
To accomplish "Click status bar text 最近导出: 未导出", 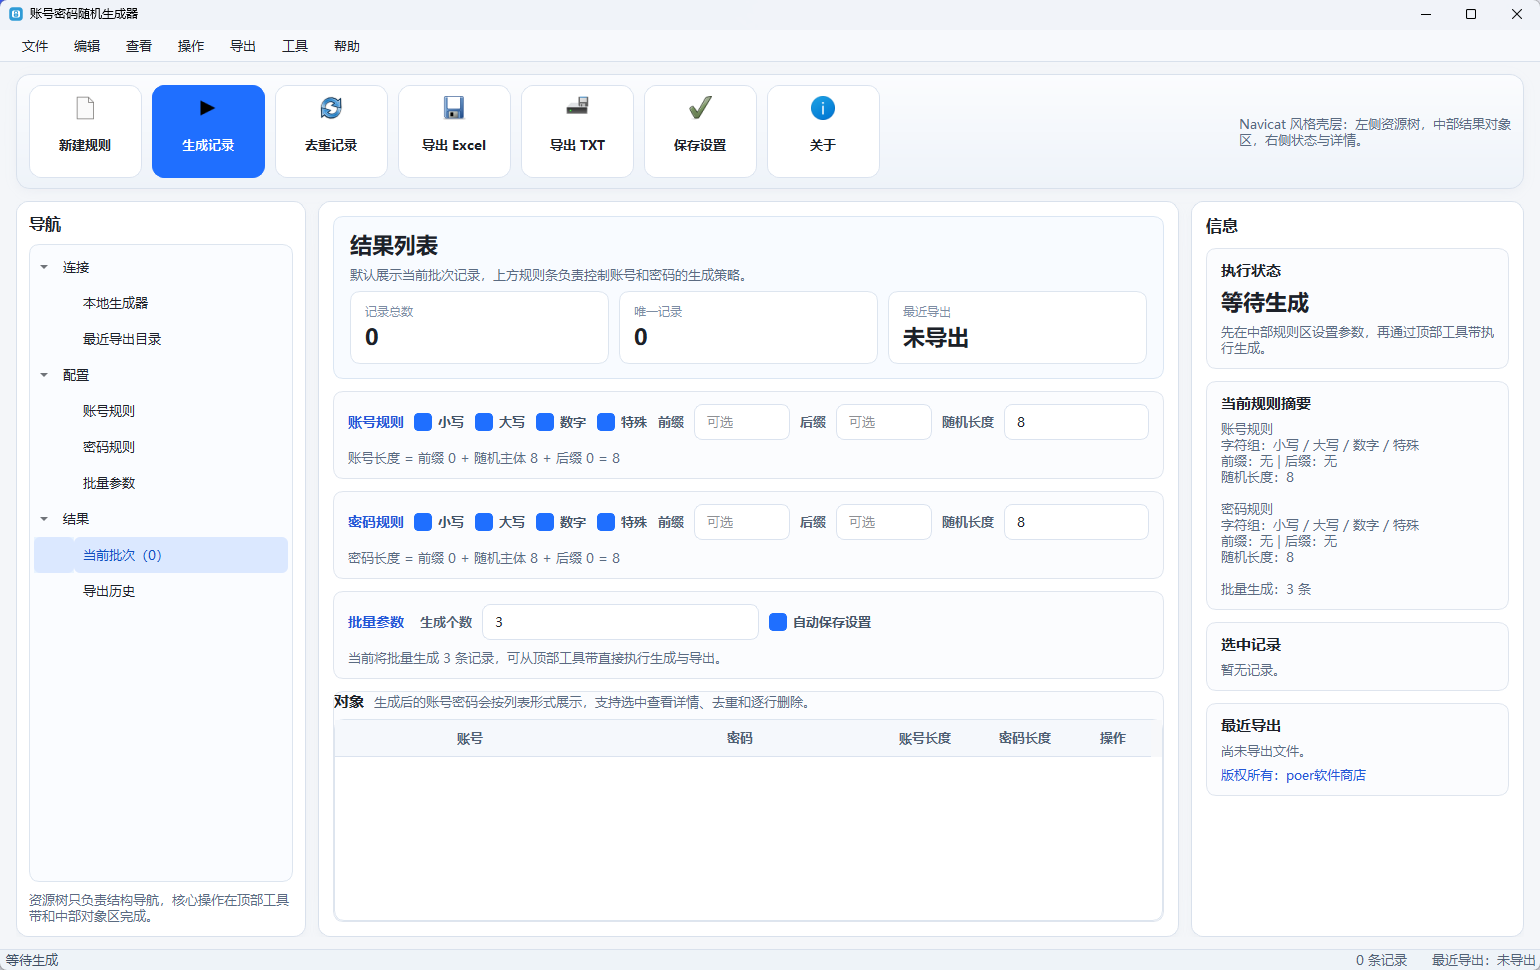I will 1484,960.
